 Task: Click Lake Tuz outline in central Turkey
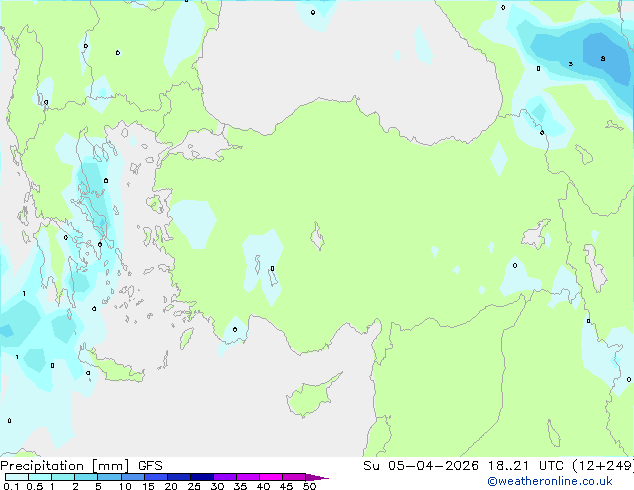317,237
